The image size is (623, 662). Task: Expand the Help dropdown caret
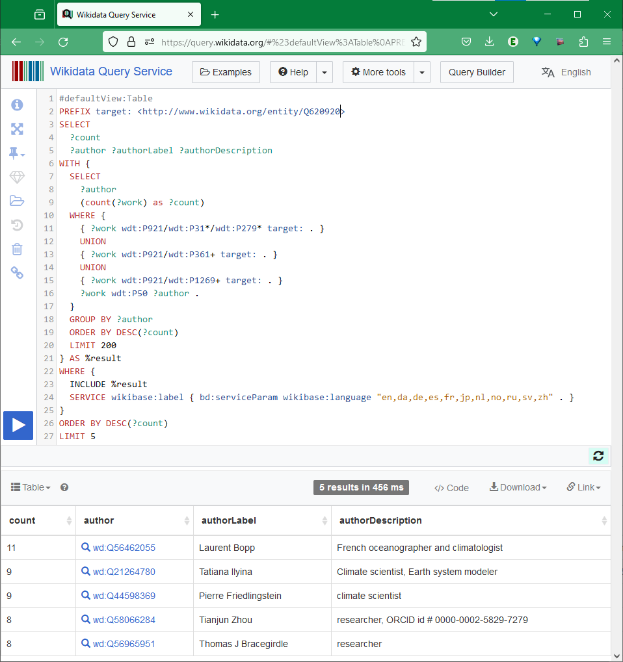[324, 72]
